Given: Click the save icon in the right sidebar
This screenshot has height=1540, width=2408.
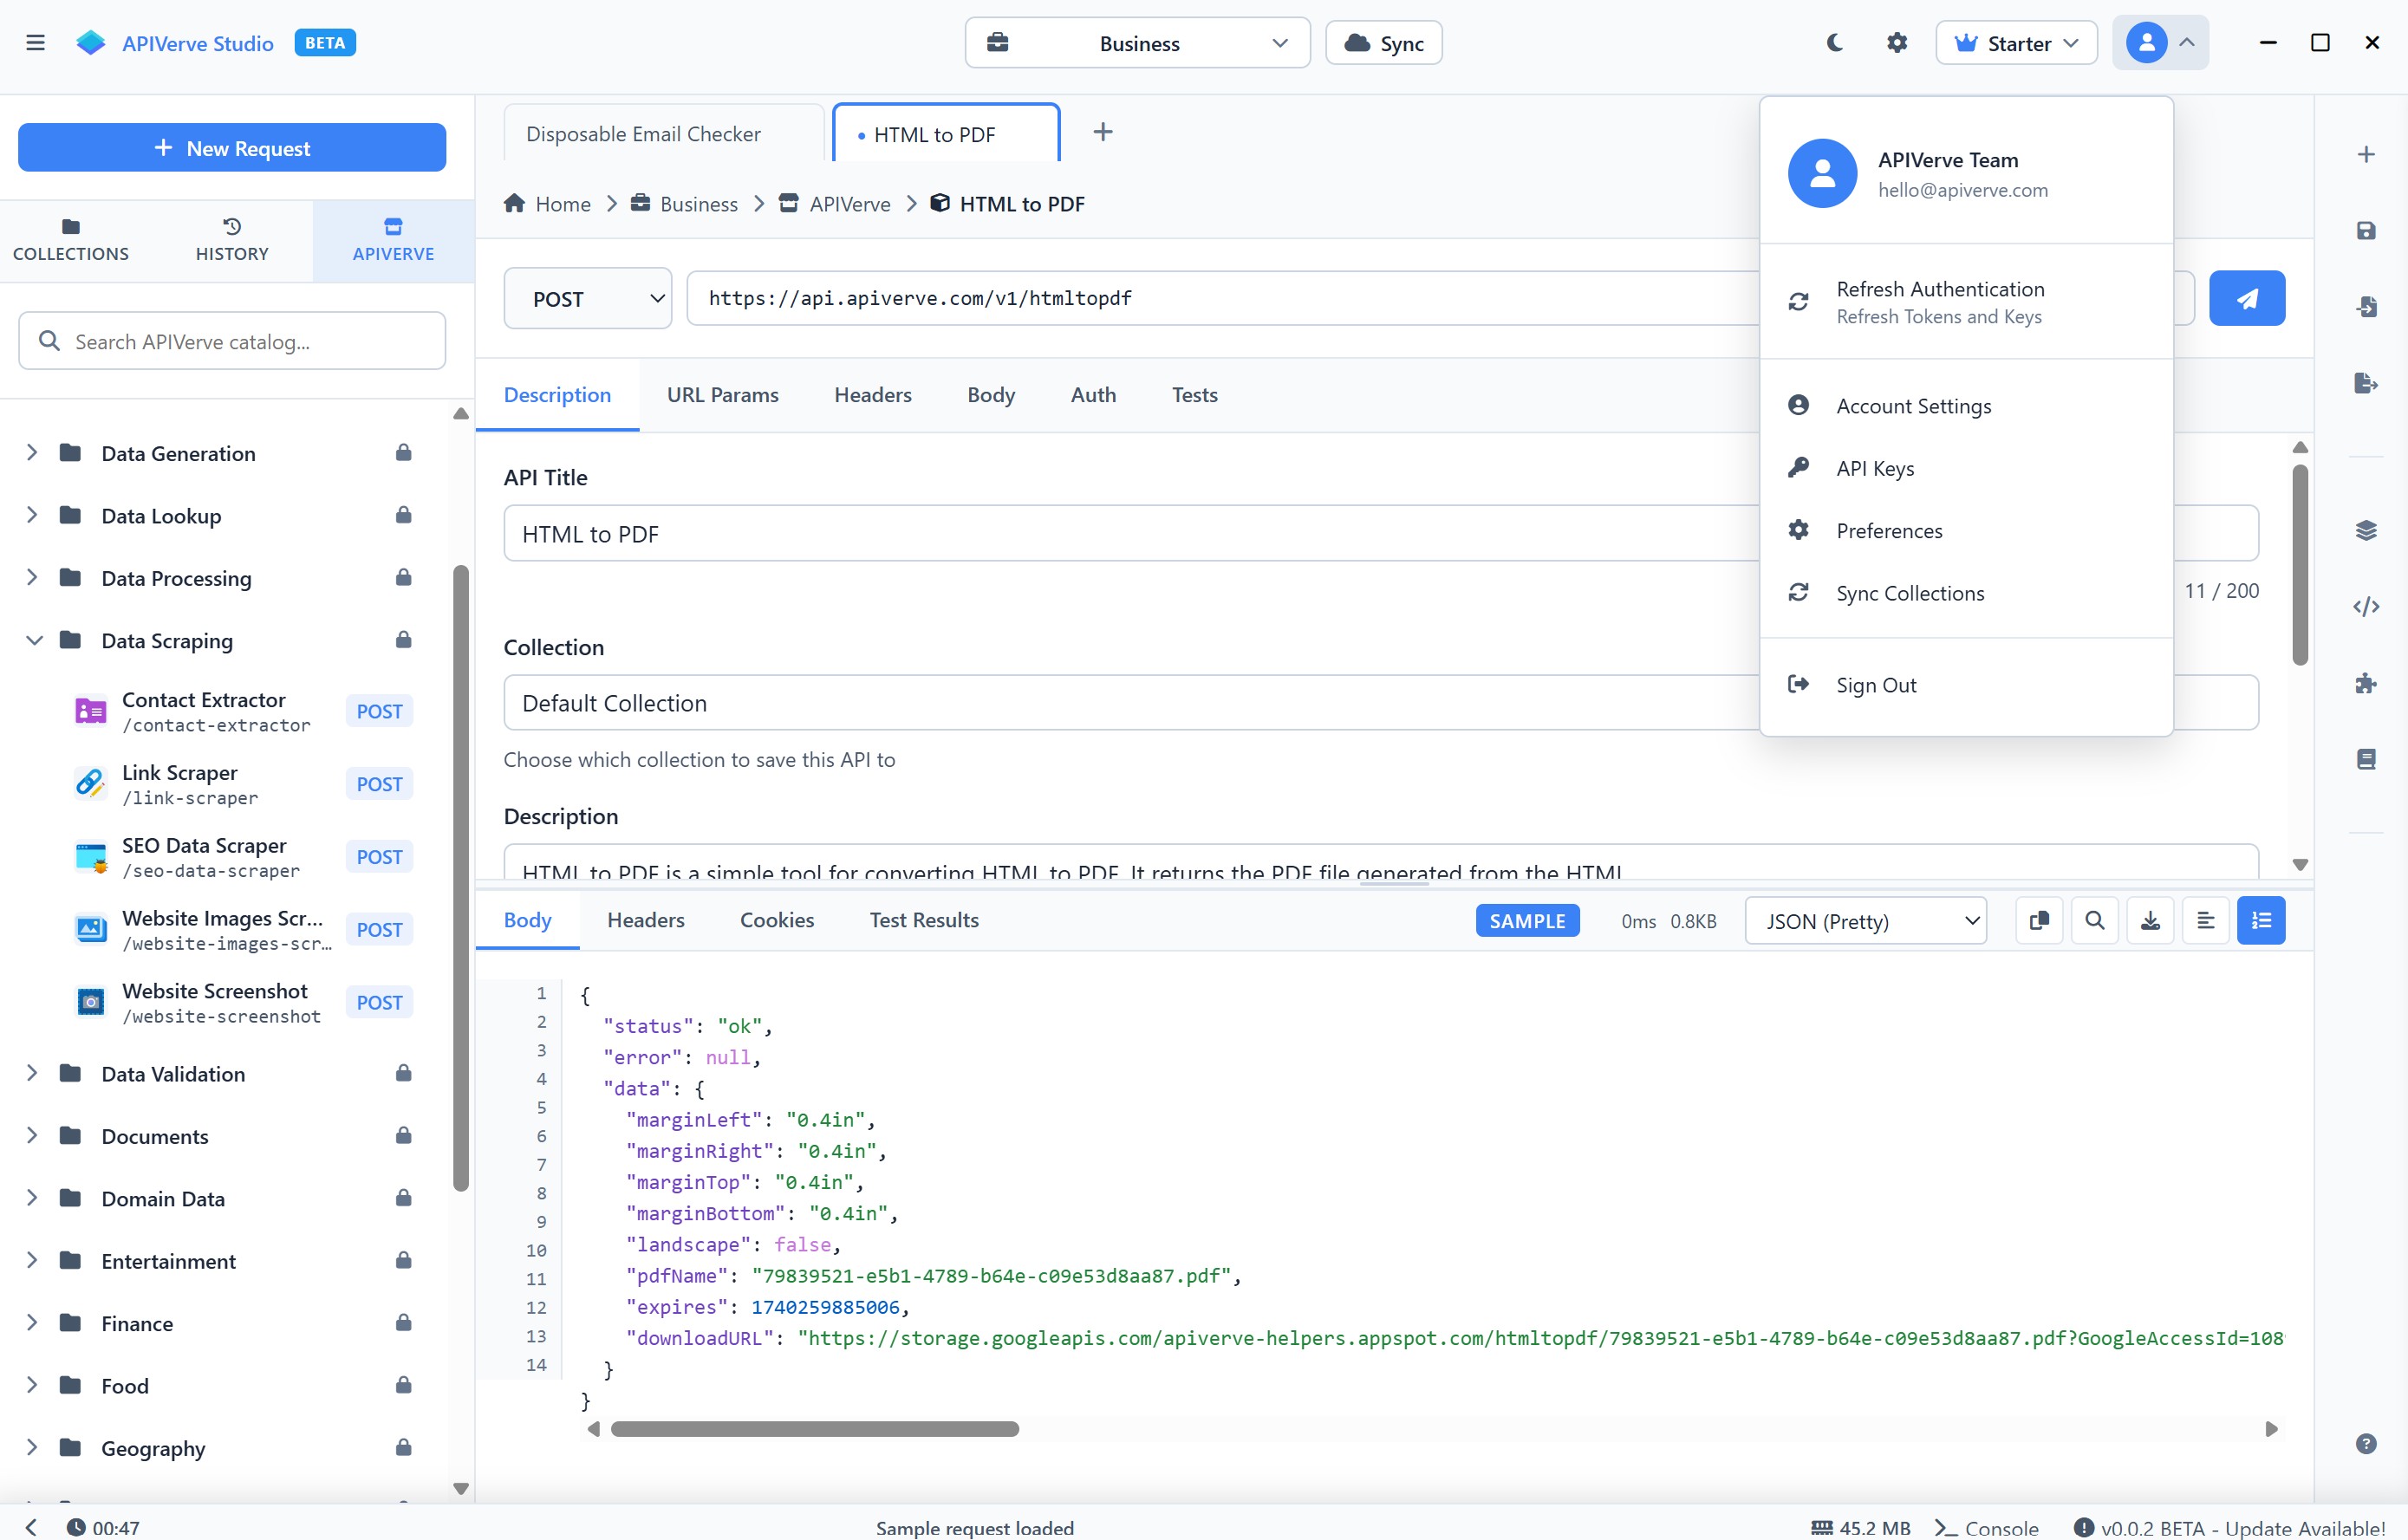Looking at the screenshot, I should tap(2365, 231).
